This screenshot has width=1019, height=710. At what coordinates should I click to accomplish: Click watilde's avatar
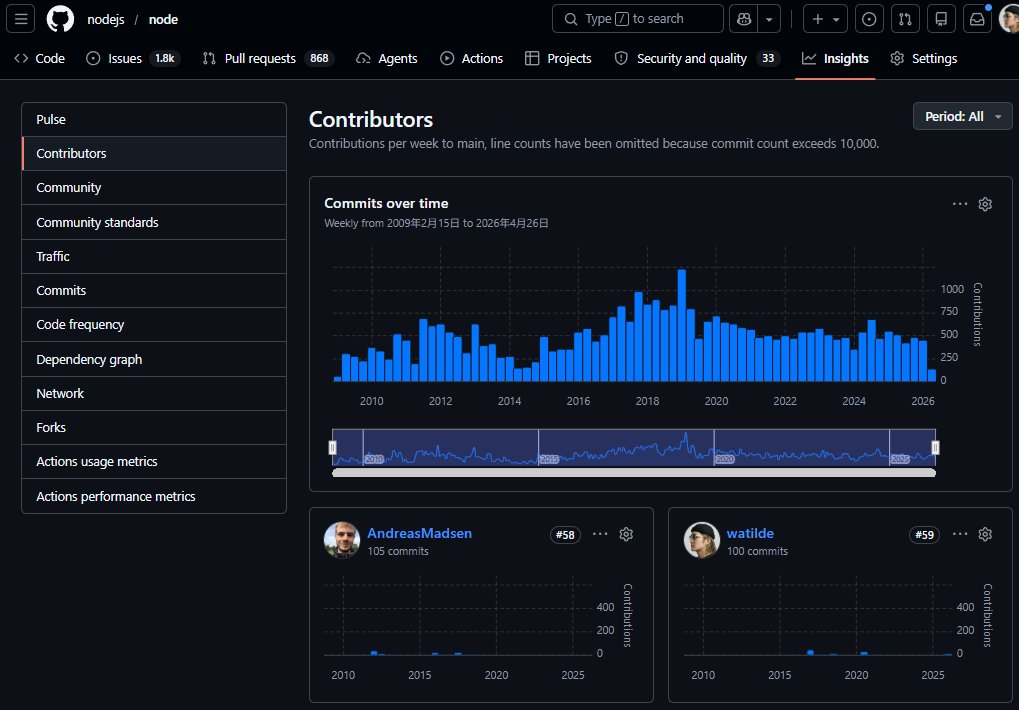point(702,540)
